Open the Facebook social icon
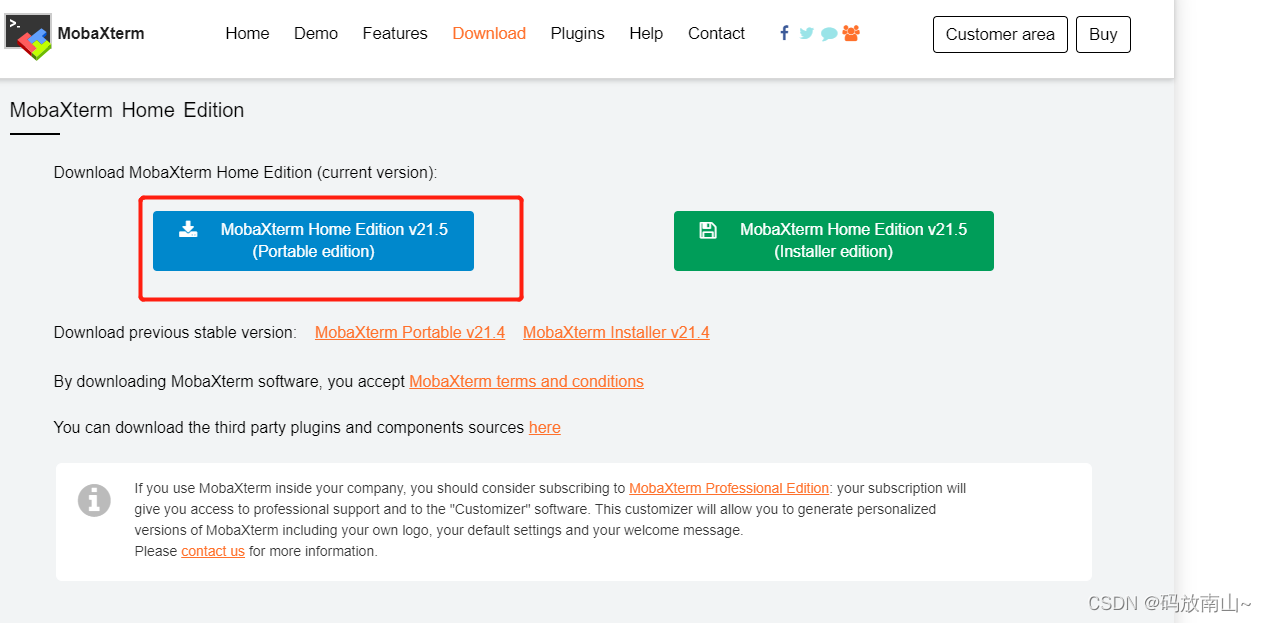The image size is (1266, 623). point(784,33)
